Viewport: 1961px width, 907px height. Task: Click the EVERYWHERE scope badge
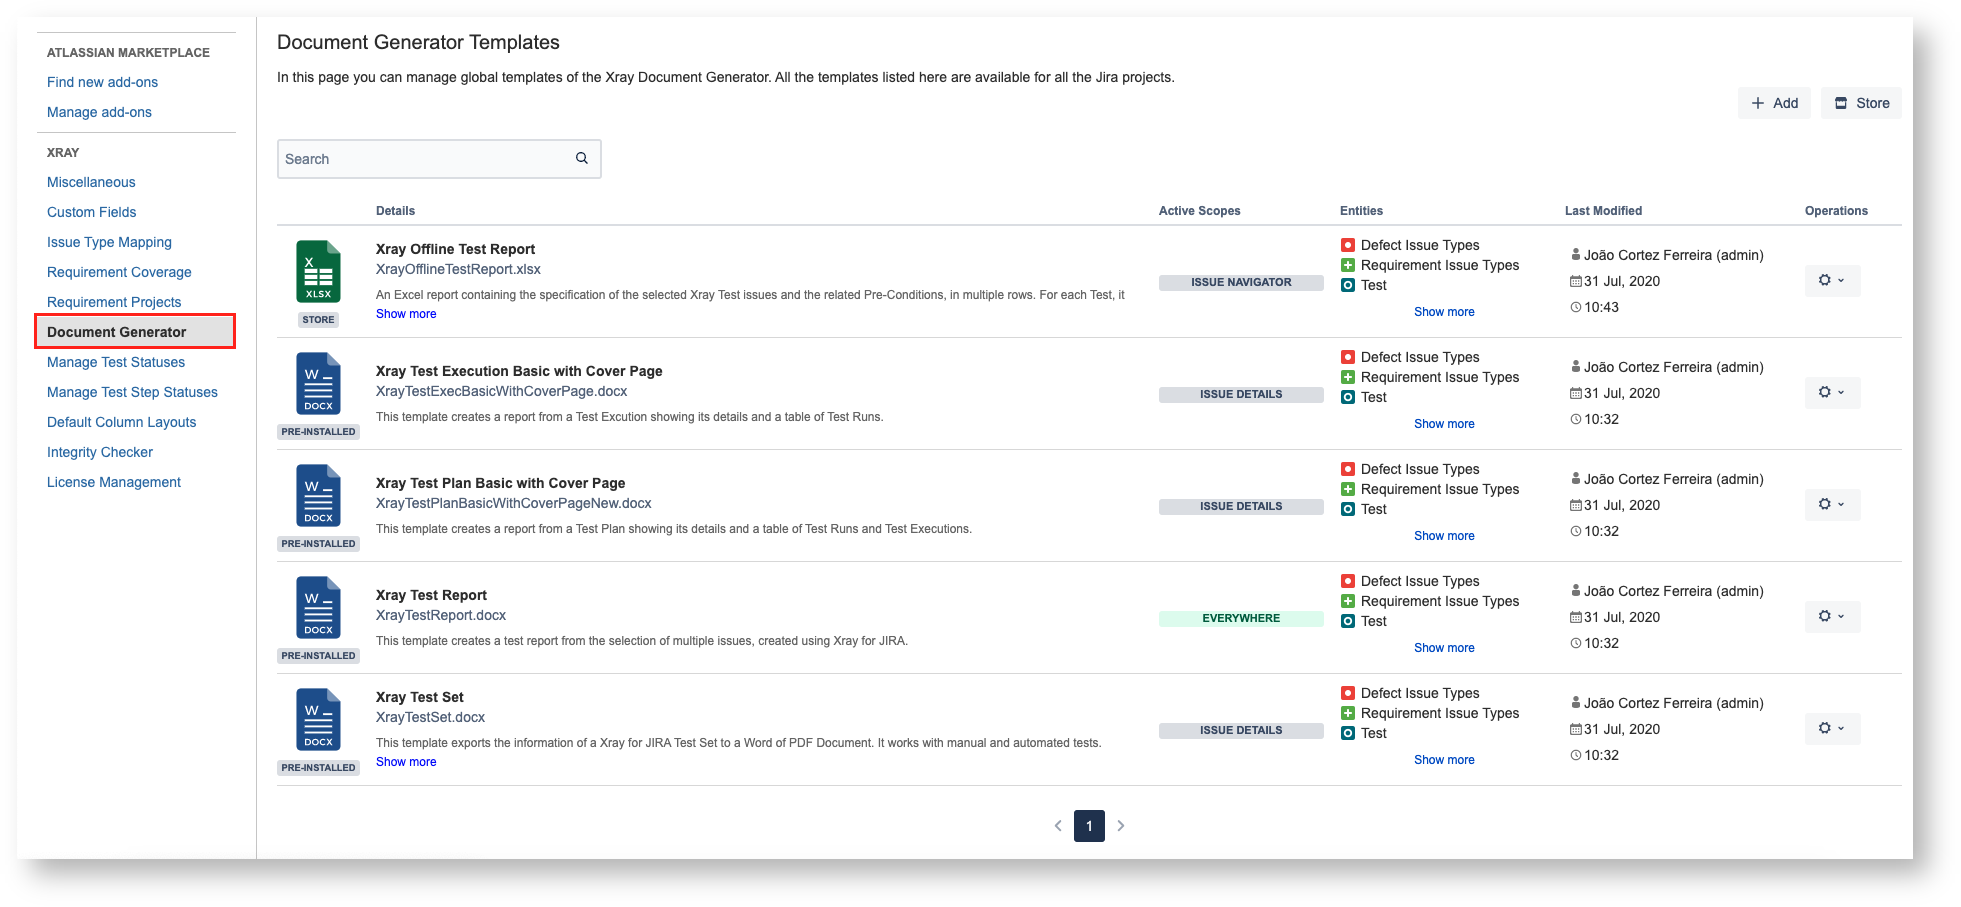tap(1241, 618)
